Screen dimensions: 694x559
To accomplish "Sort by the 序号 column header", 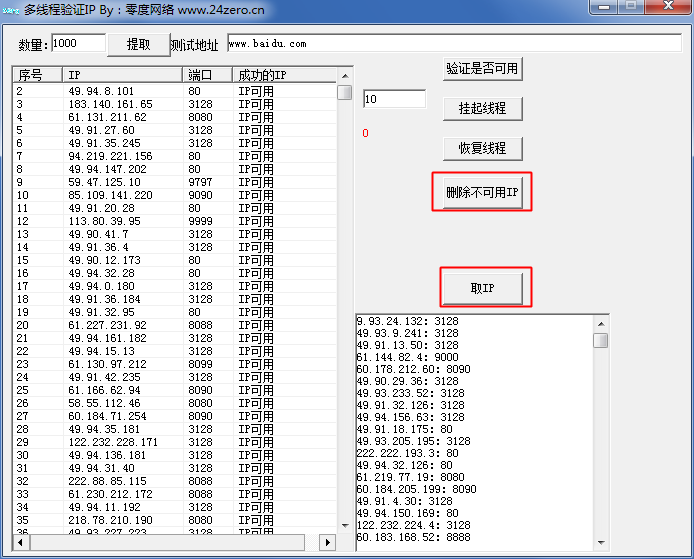I will point(38,75).
